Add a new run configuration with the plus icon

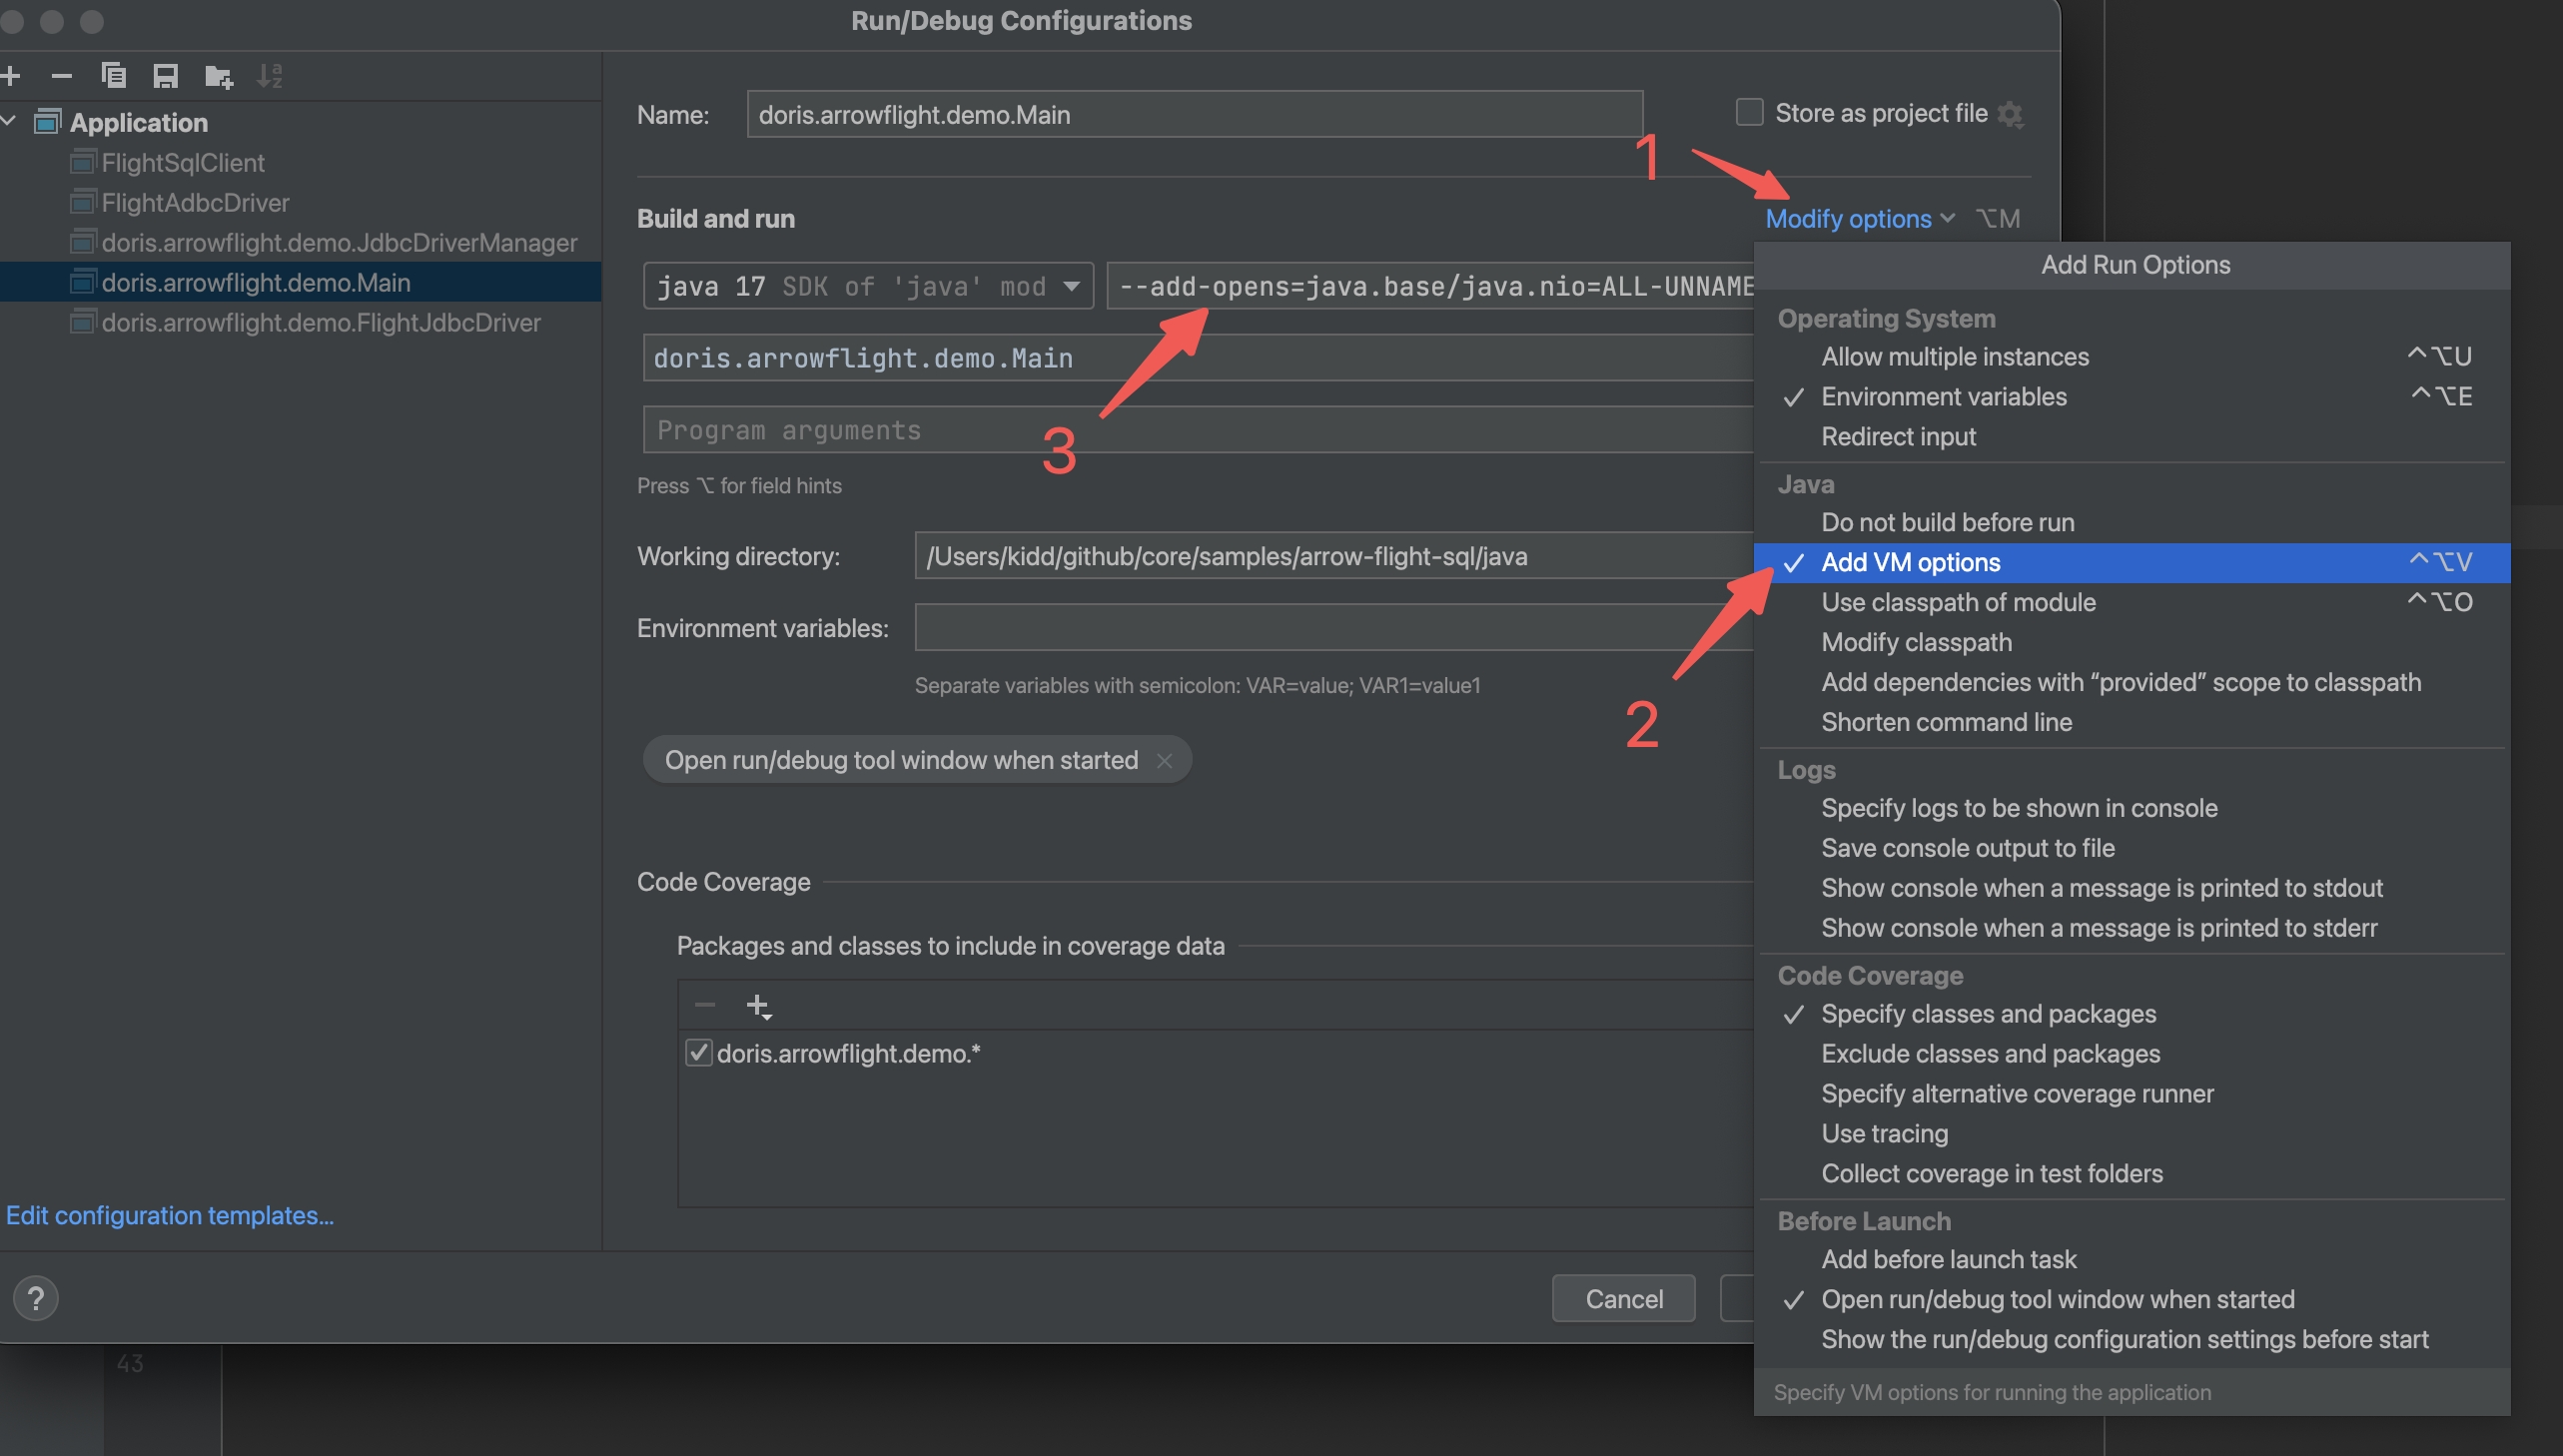pyautogui.click(x=13, y=75)
